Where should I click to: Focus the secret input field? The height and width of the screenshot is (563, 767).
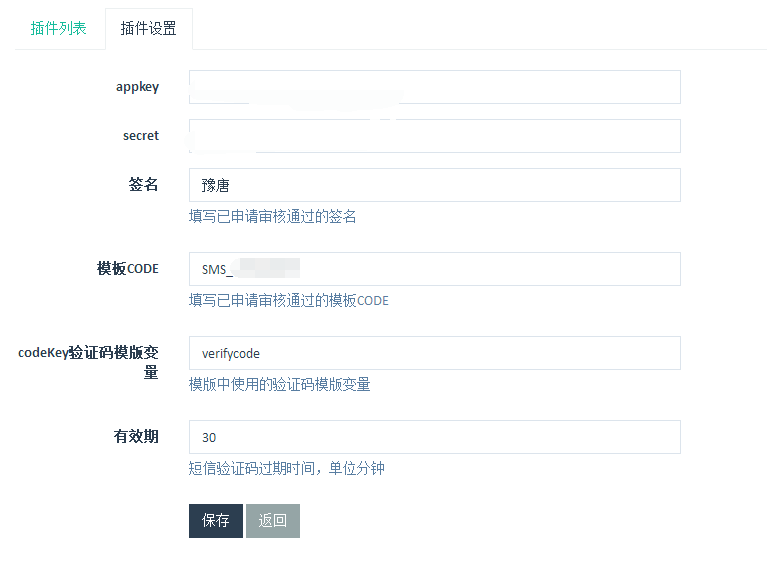point(434,136)
